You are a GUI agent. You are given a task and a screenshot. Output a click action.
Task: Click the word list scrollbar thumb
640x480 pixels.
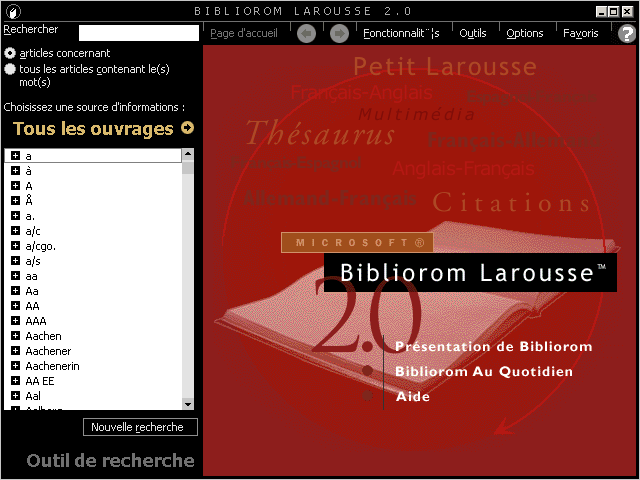188,167
